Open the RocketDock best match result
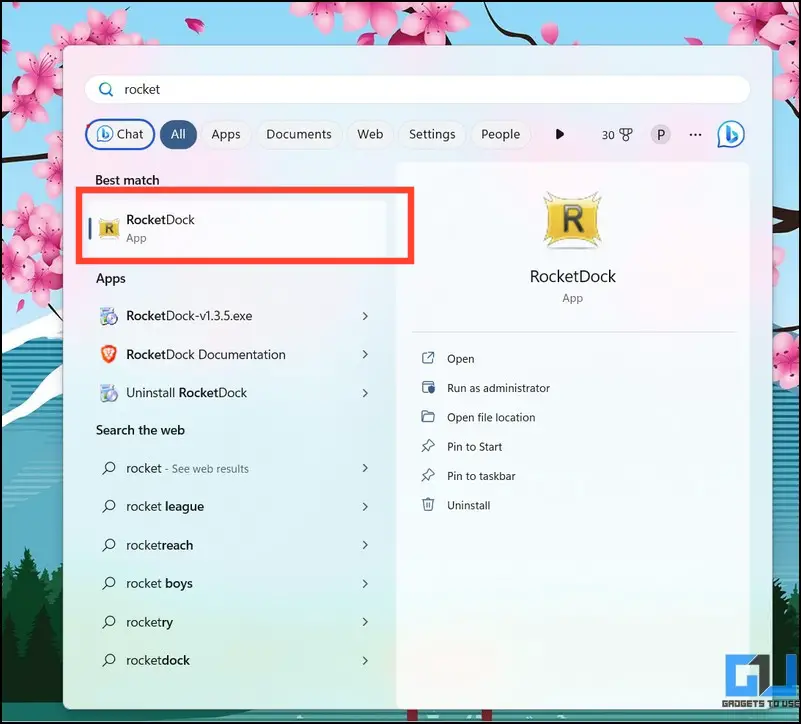This screenshot has height=724, width=801. pyautogui.click(x=237, y=228)
